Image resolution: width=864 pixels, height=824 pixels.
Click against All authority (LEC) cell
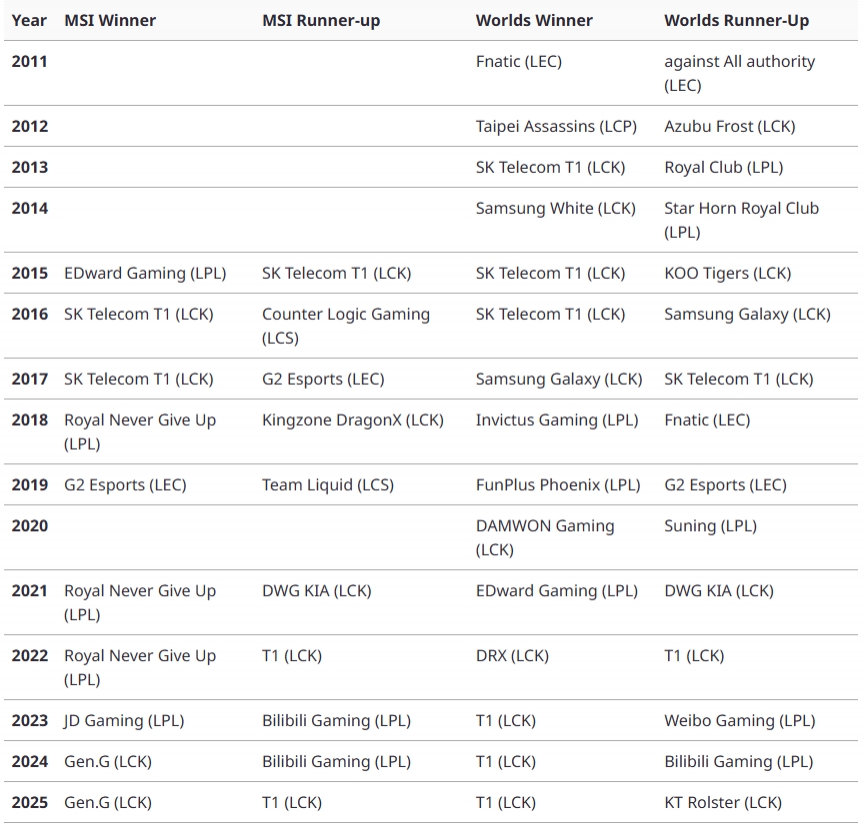(x=739, y=73)
